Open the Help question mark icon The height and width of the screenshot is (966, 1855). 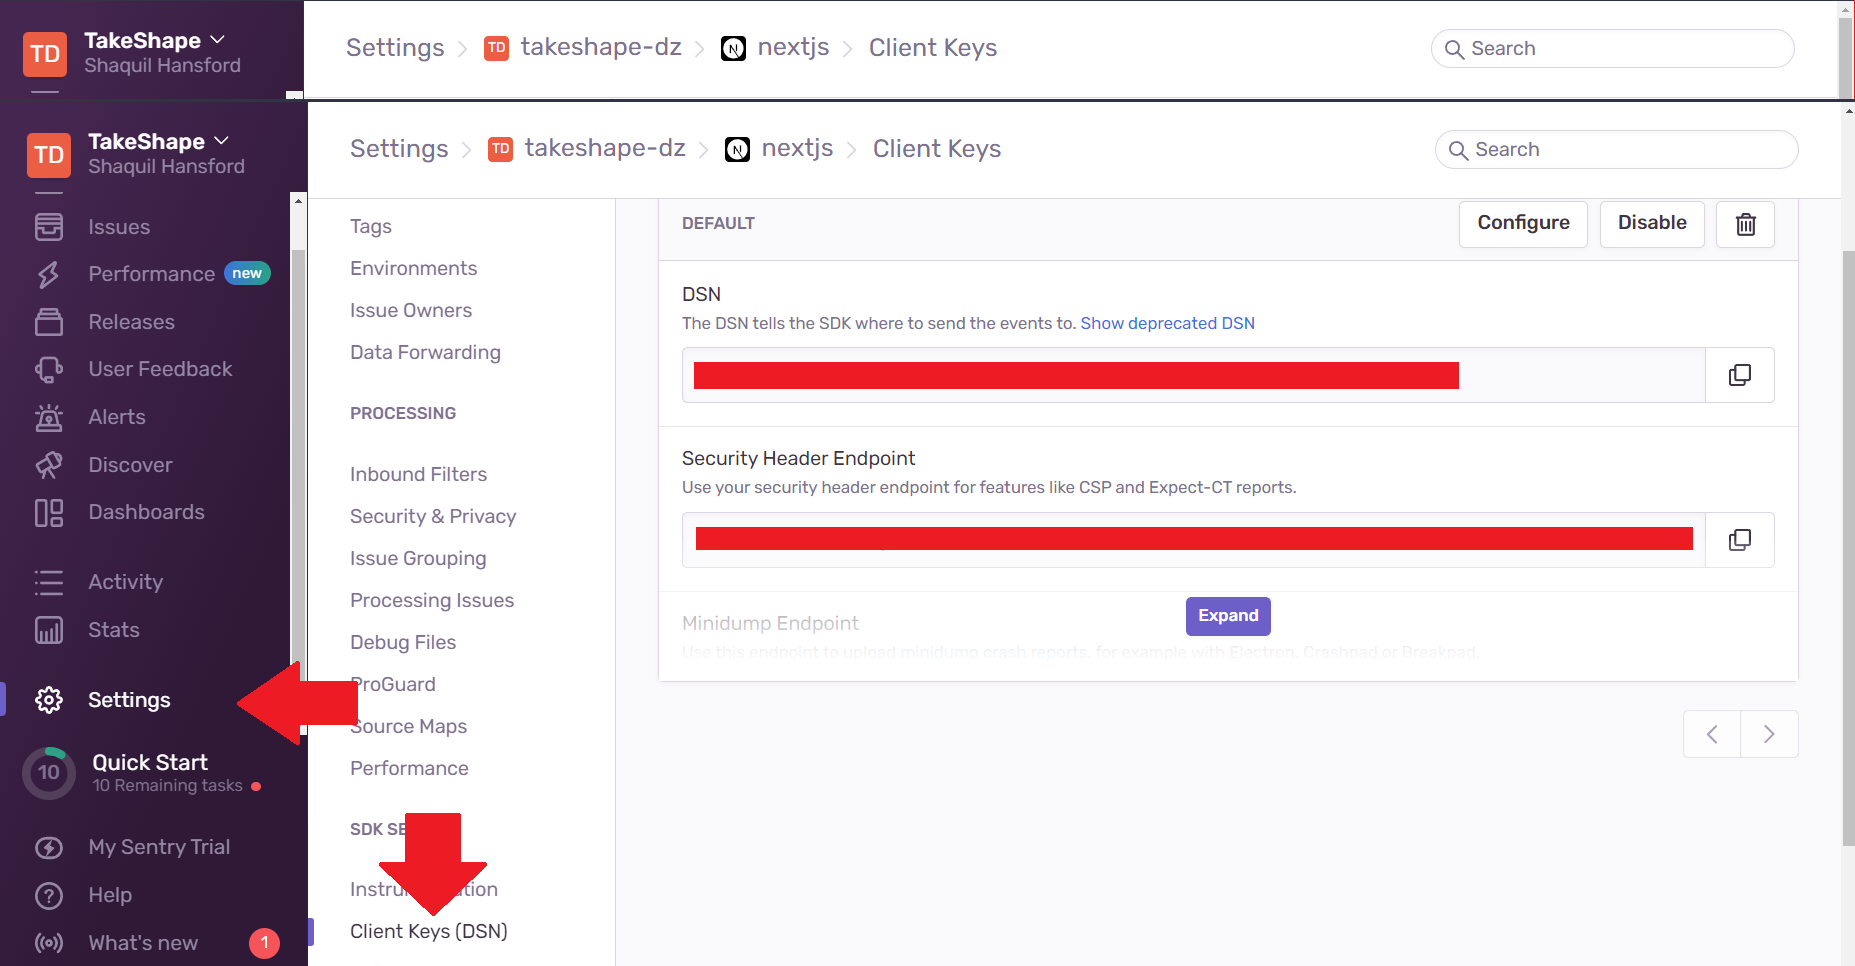tap(49, 895)
